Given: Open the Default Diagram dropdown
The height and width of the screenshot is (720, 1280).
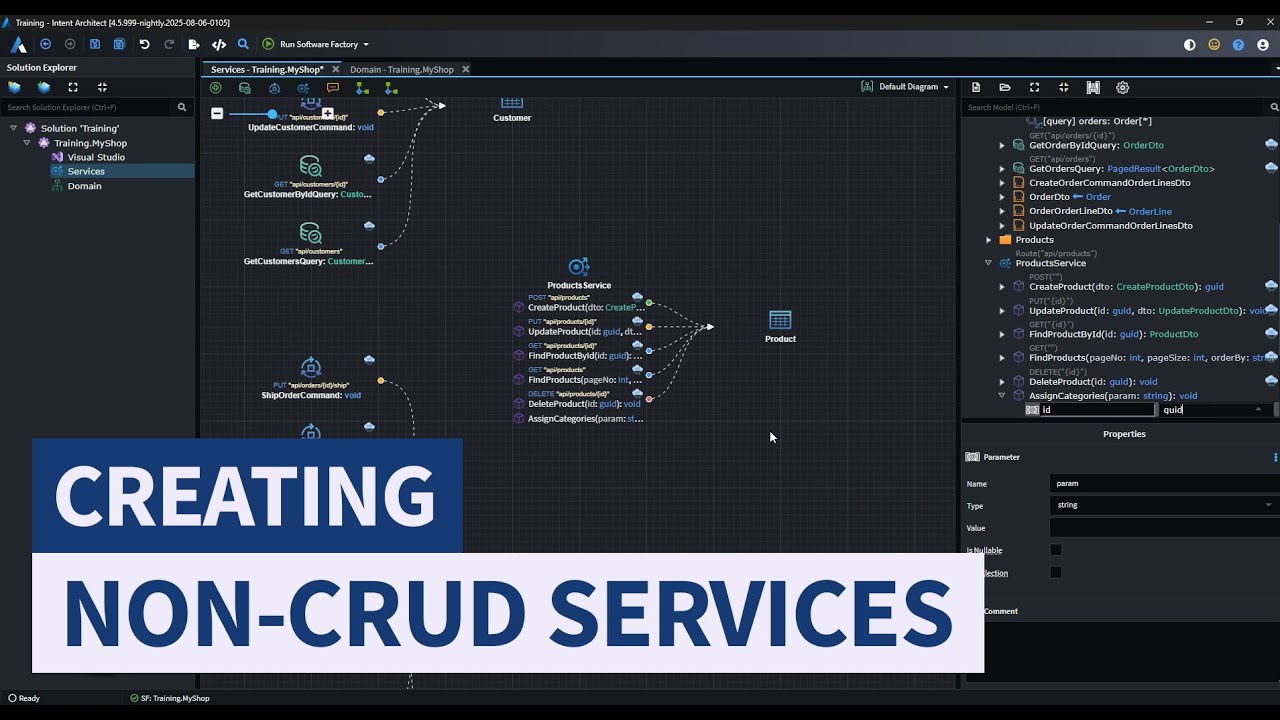Looking at the screenshot, I should [905, 87].
